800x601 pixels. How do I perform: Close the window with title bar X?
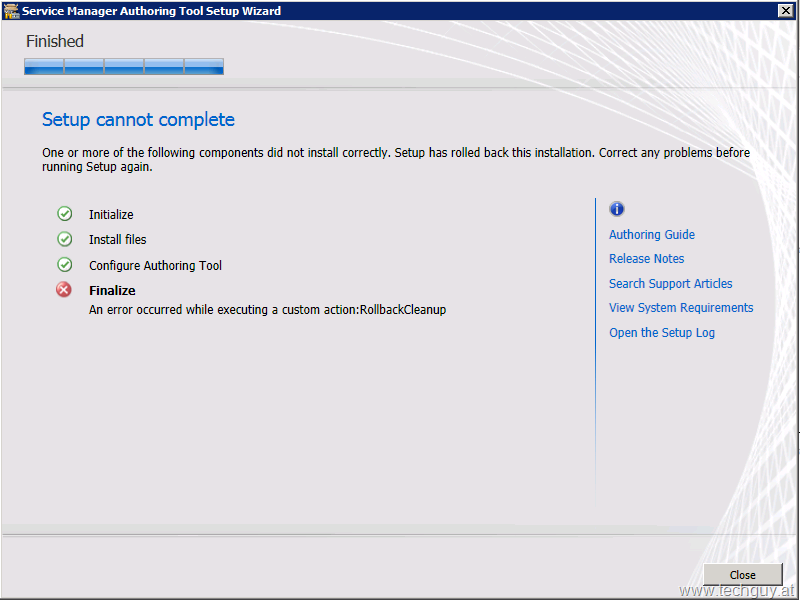[x=786, y=11]
